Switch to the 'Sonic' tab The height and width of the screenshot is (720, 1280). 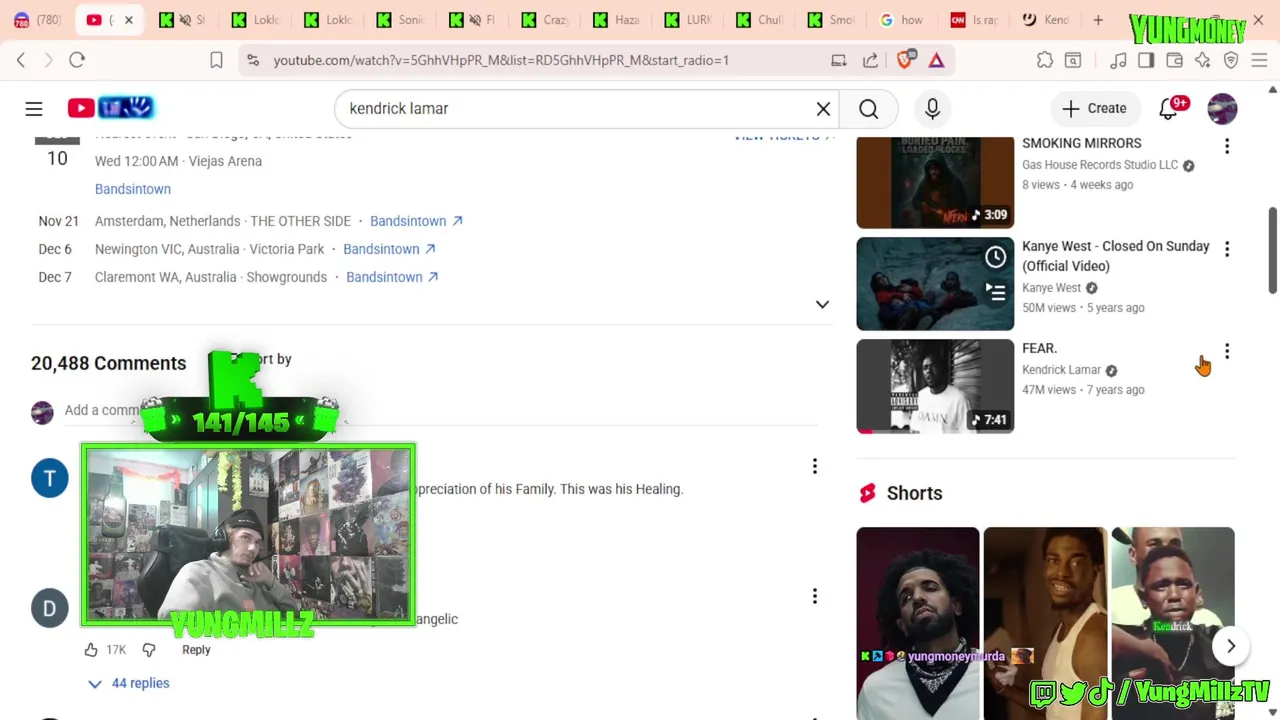(400, 20)
